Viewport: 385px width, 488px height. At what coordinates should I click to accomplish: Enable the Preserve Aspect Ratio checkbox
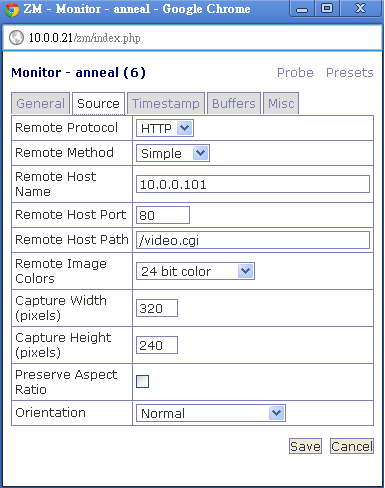tap(143, 381)
